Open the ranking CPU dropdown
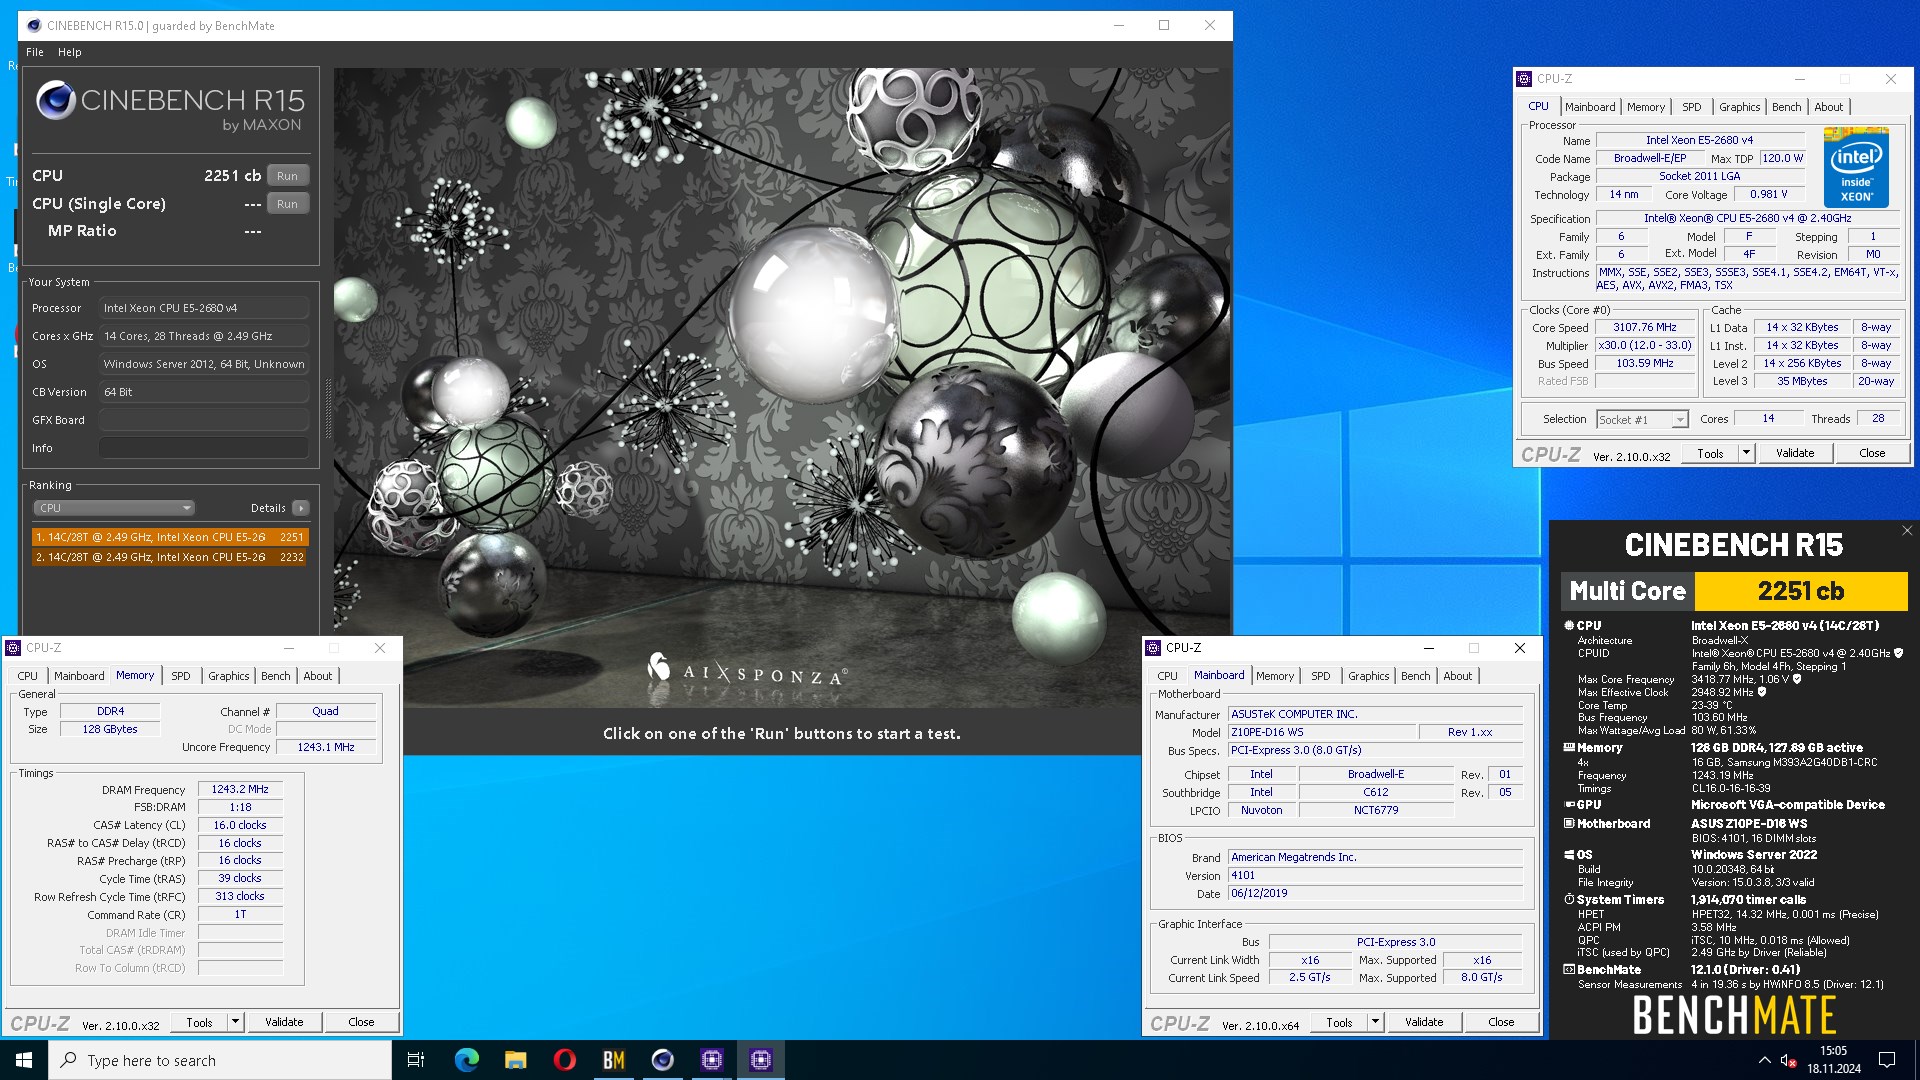1920x1080 pixels. tap(114, 508)
